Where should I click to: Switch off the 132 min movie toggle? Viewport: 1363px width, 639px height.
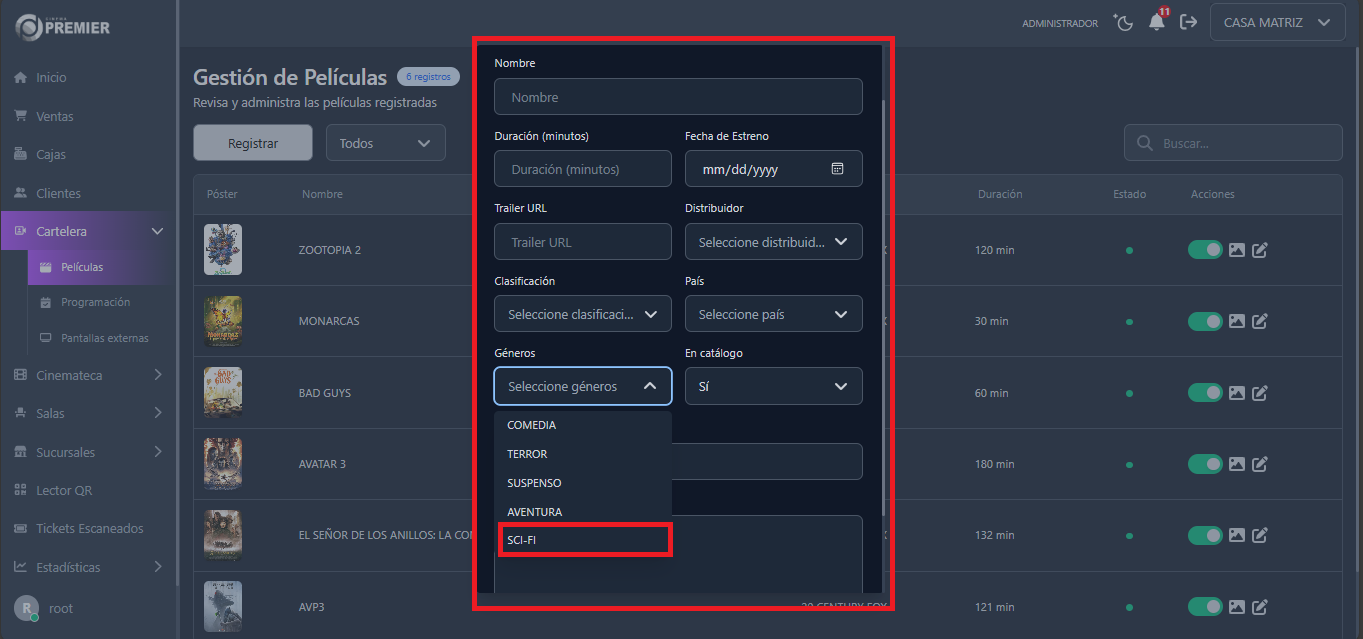pyautogui.click(x=1205, y=536)
